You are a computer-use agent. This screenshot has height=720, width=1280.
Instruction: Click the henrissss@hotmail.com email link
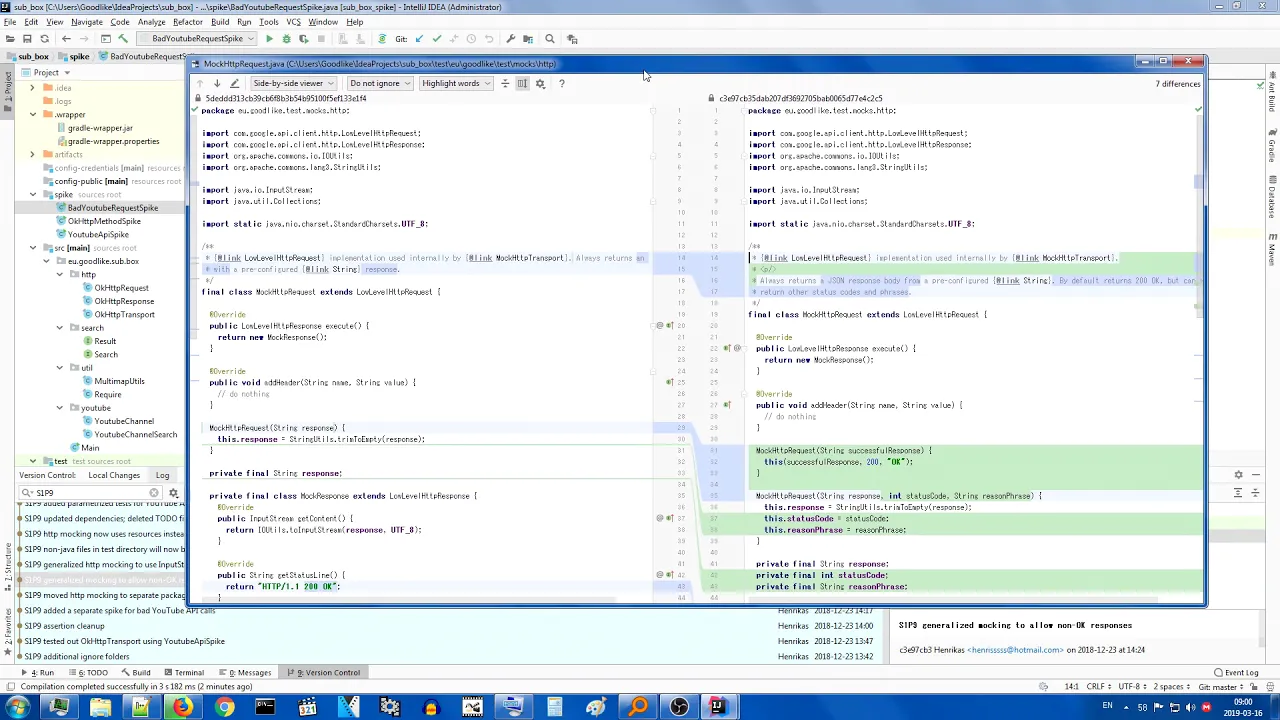click(1015, 650)
